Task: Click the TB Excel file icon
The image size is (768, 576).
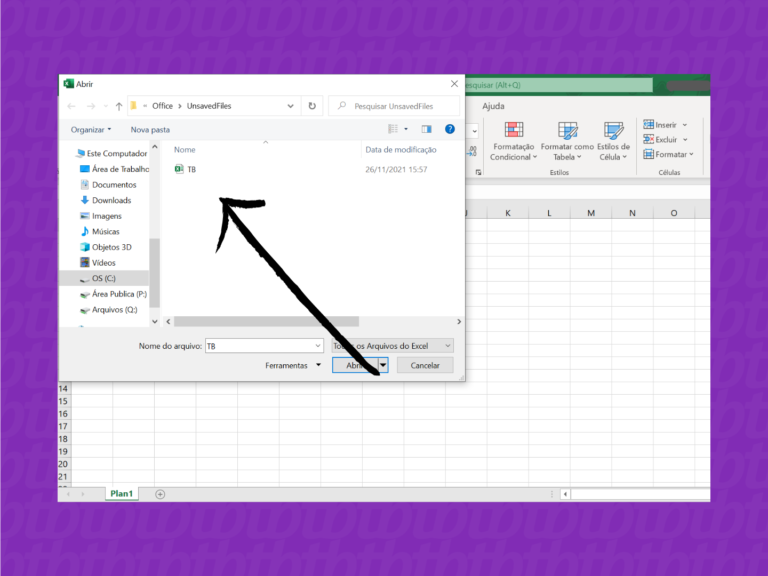Action: click(179, 169)
